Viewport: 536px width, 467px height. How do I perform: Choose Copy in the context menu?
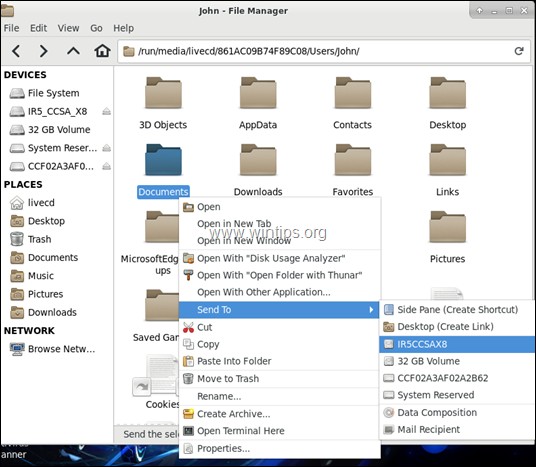[x=280, y=344]
